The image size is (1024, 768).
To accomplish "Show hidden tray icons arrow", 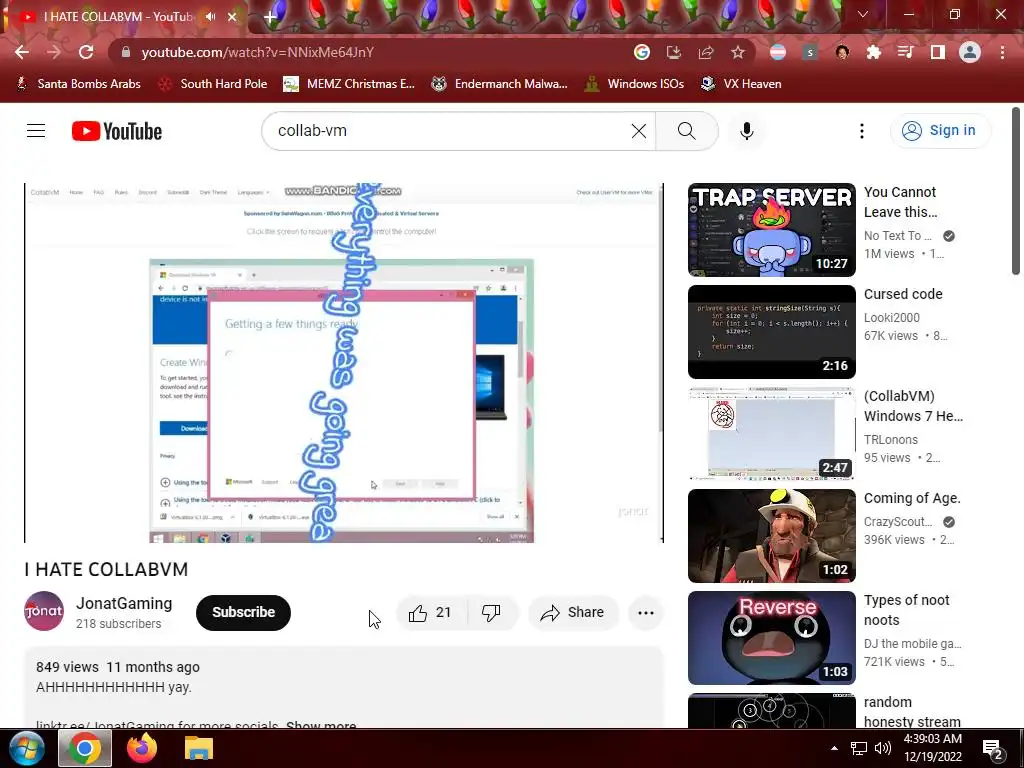I will pyautogui.click(x=835, y=748).
